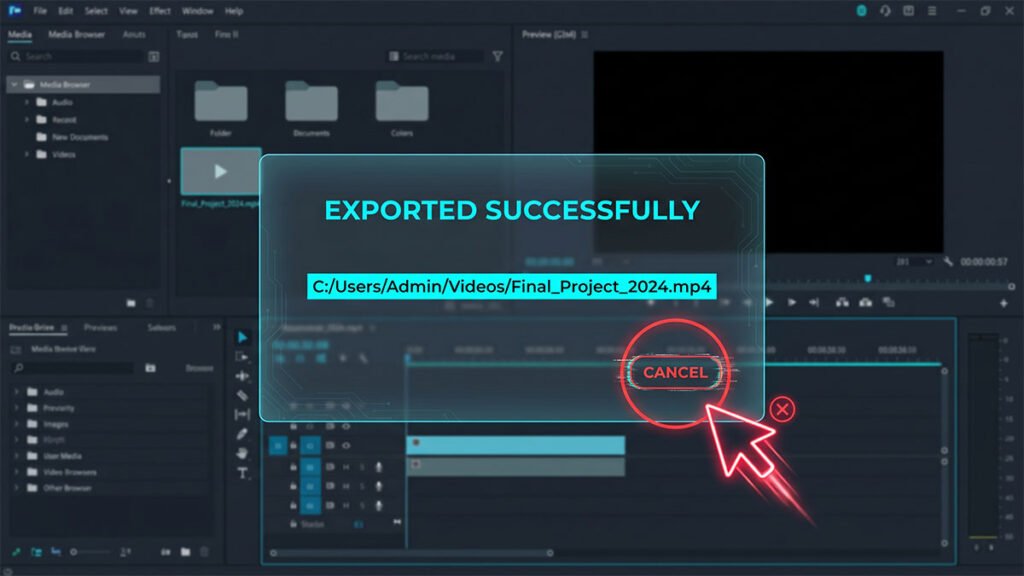Viewport: 1024px width, 576px height.
Task: Click the headset support icon in title bar
Action: 885,10
